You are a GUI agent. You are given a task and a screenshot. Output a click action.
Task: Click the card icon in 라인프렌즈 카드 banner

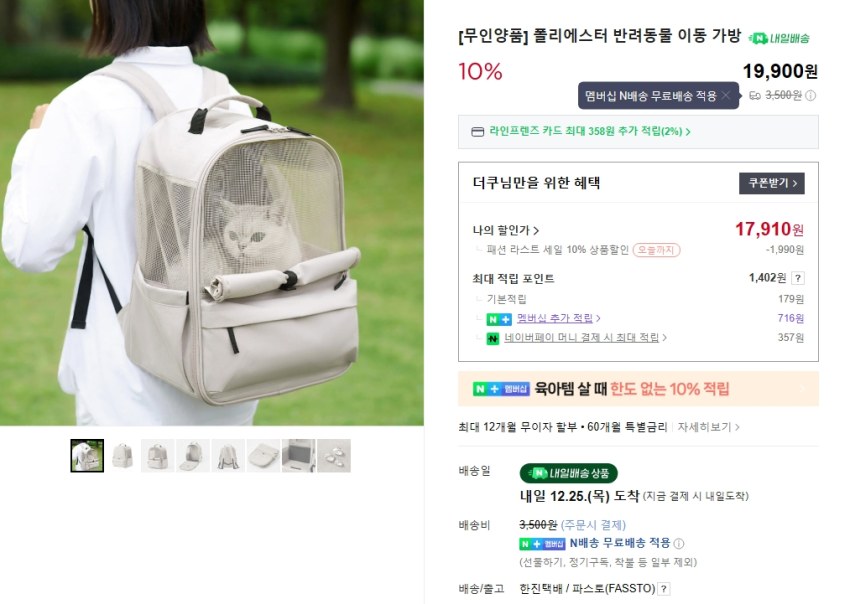tap(478, 132)
